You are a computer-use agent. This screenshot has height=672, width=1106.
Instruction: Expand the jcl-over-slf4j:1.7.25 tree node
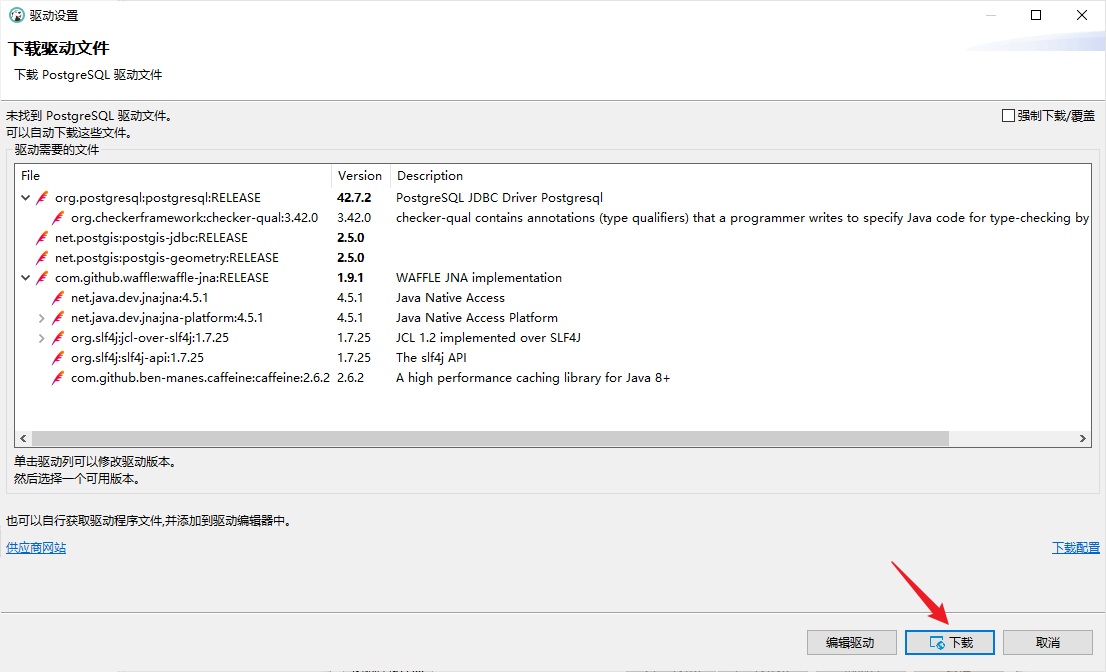[41, 338]
